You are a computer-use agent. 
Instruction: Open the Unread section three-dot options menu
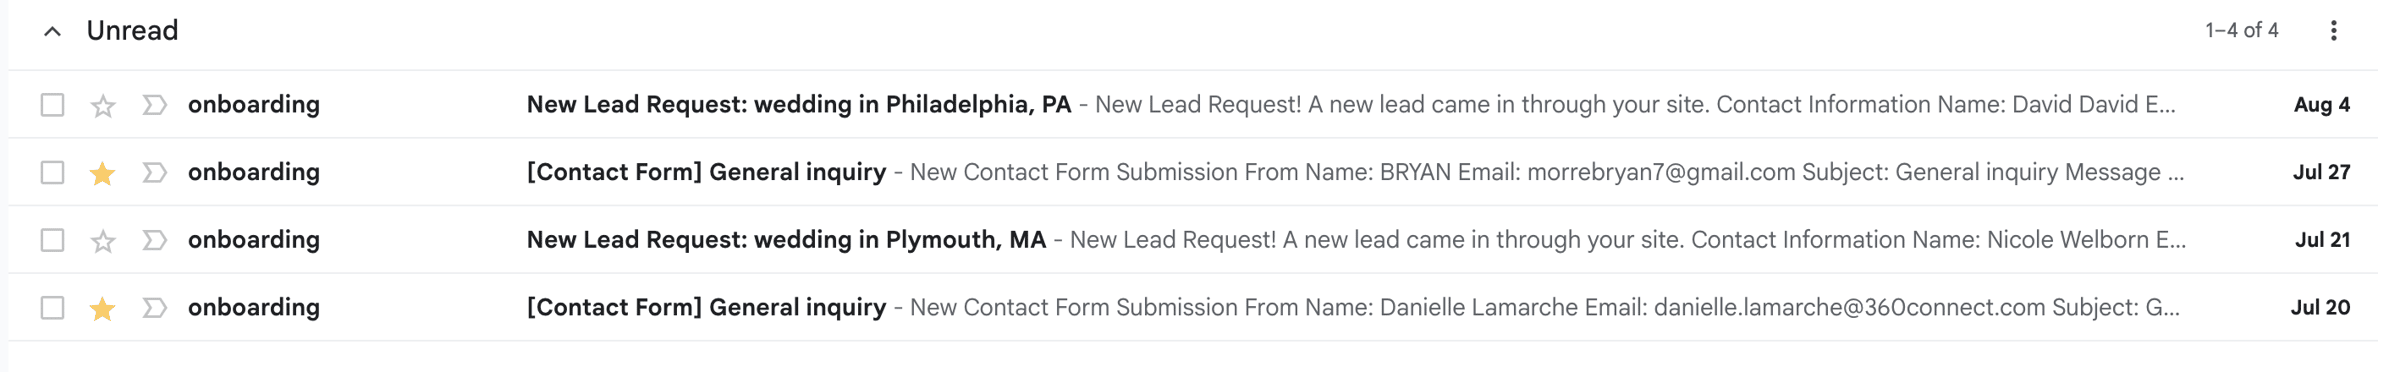click(2333, 31)
